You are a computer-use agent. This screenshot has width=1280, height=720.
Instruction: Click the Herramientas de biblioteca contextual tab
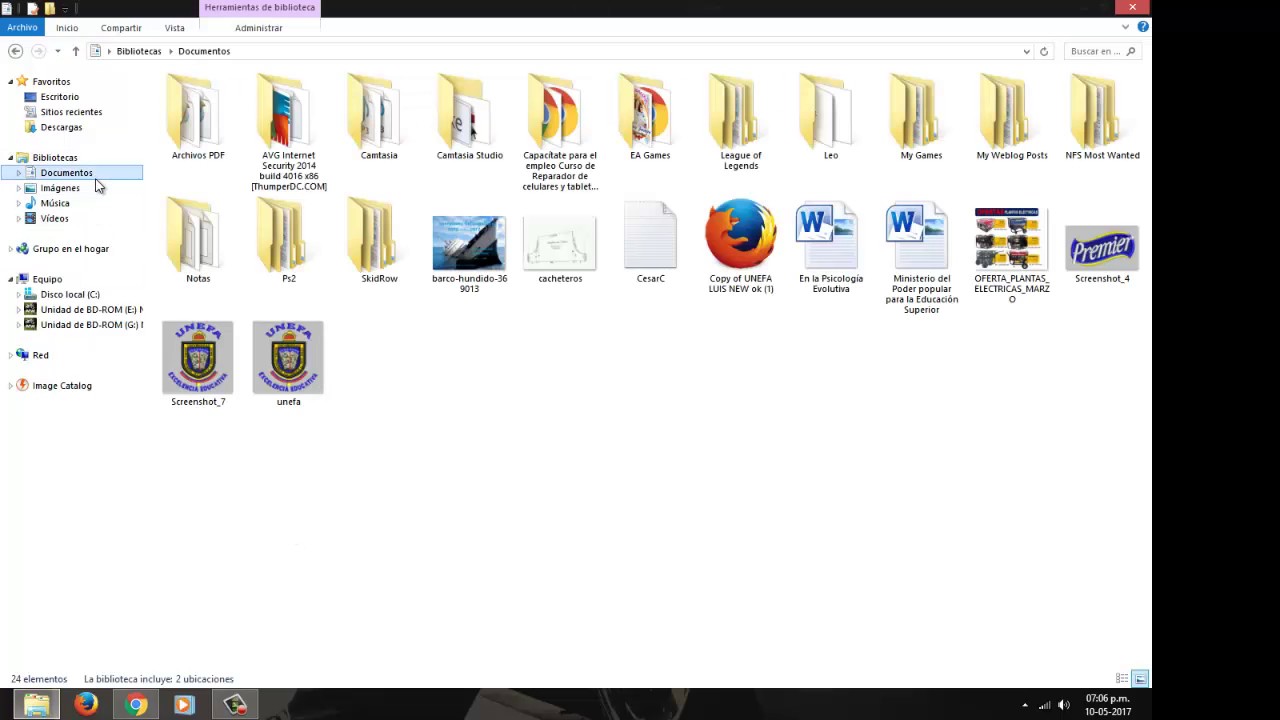(259, 7)
